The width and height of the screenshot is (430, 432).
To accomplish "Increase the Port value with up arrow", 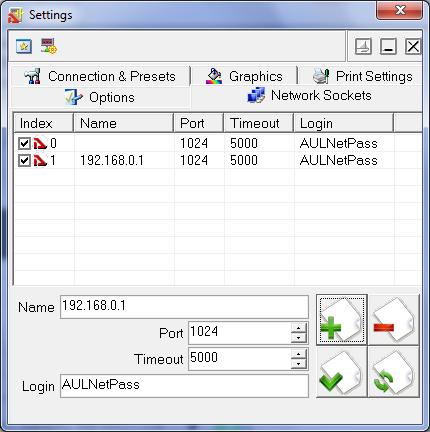I will click(298, 328).
